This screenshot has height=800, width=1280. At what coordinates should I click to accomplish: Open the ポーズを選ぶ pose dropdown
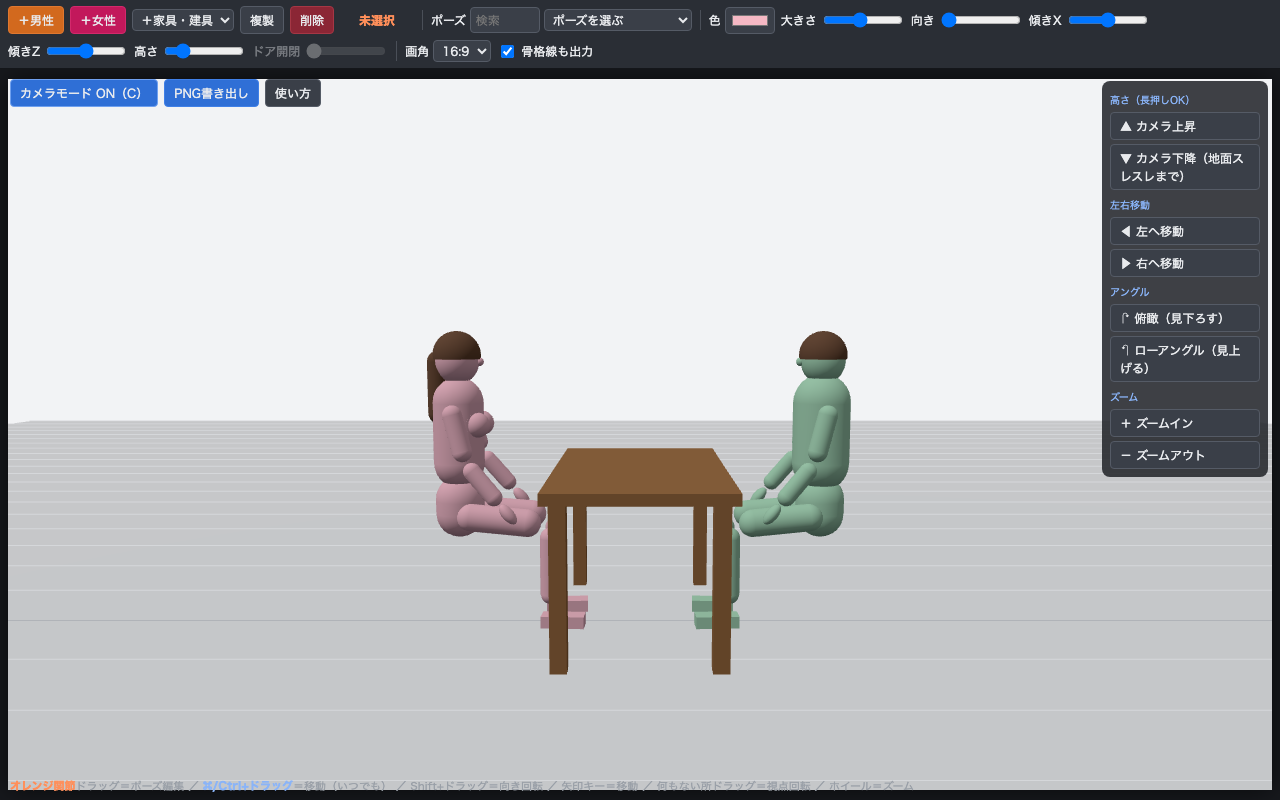[x=618, y=20]
